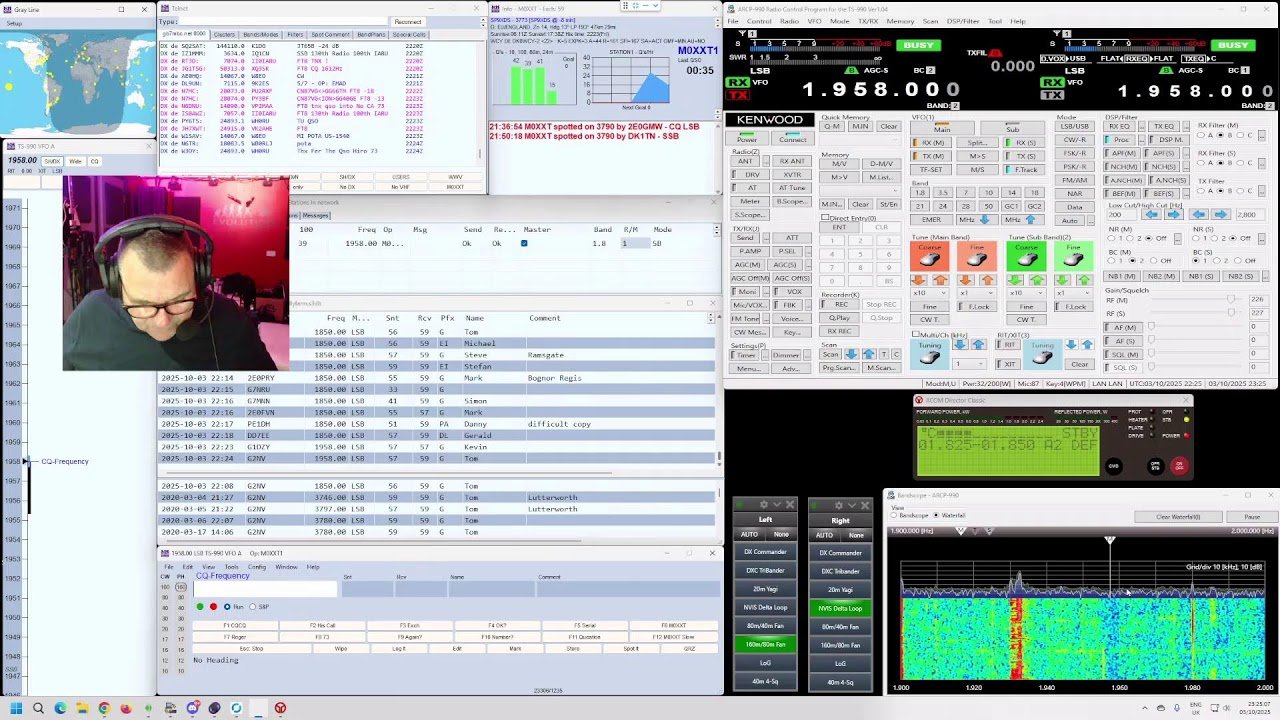Enable the Direct Entry checkbox

pyautogui.click(x=825, y=217)
